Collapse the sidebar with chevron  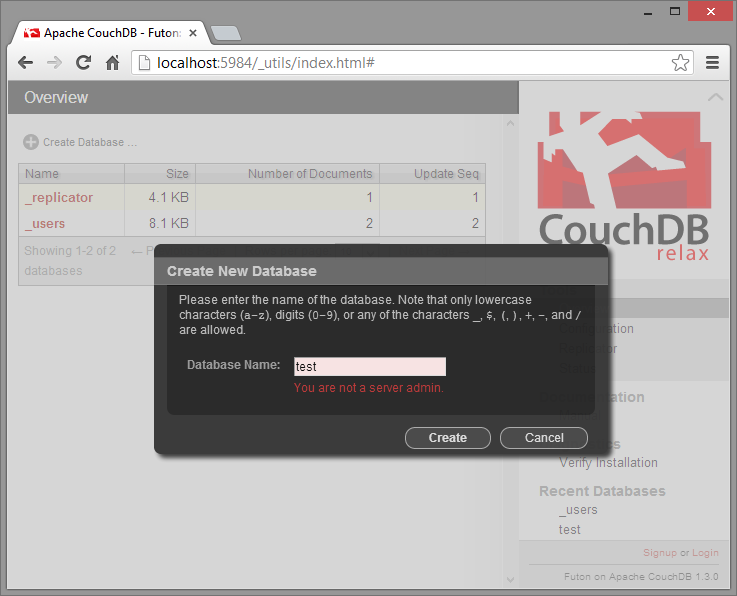pyautogui.click(x=715, y=97)
